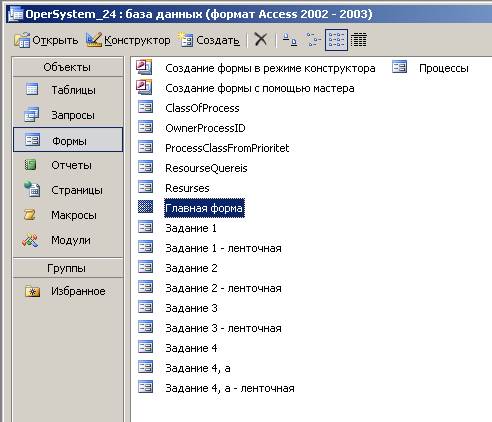The image size is (492, 422).
Task: Click the database icon in the title bar
Action: (16, 14)
